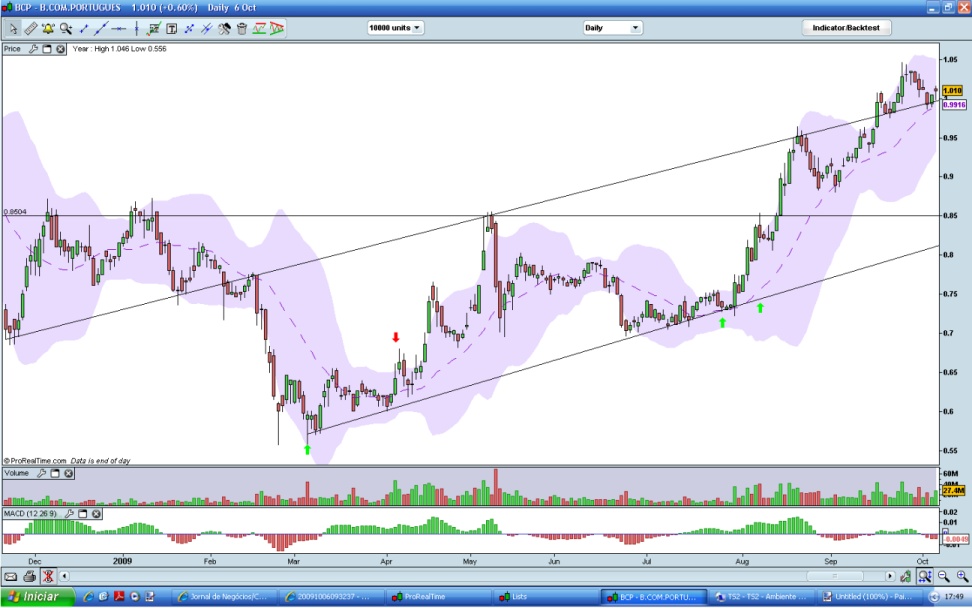Open the wrench and hammer object settings
Image resolution: width=972 pixels, height=608 pixels.
point(224,29)
